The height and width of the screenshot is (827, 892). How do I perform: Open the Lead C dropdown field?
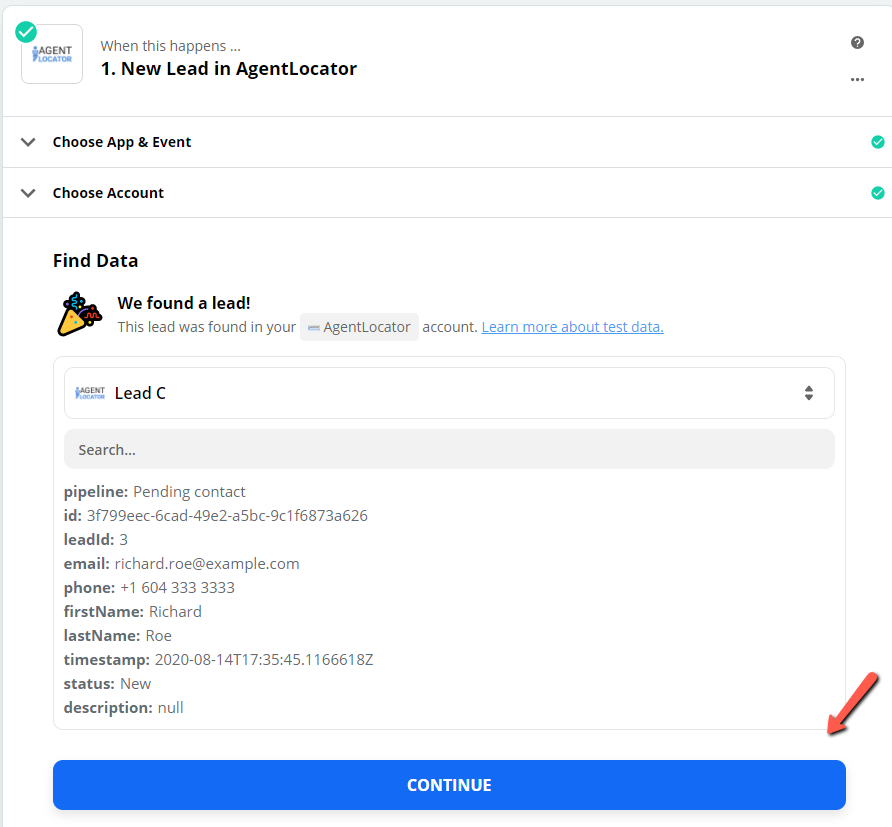(x=449, y=393)
